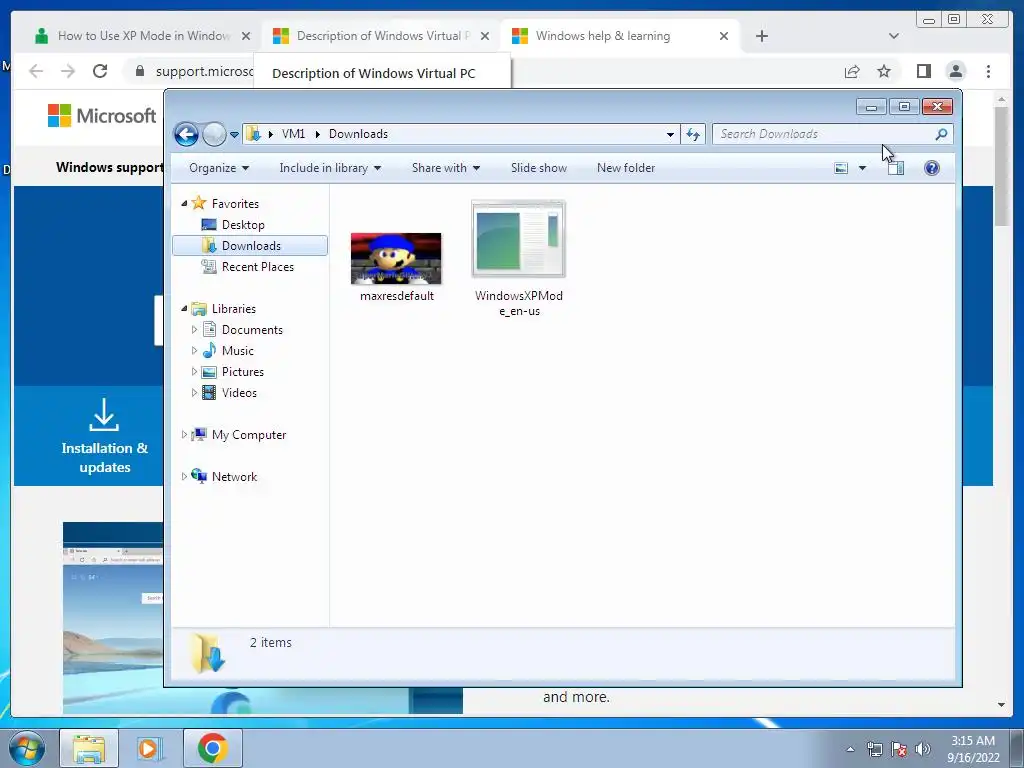Open the Windows Start button
Image resolution: width=1024 pixels, height=768 pixels.
(x=25, y=748)
